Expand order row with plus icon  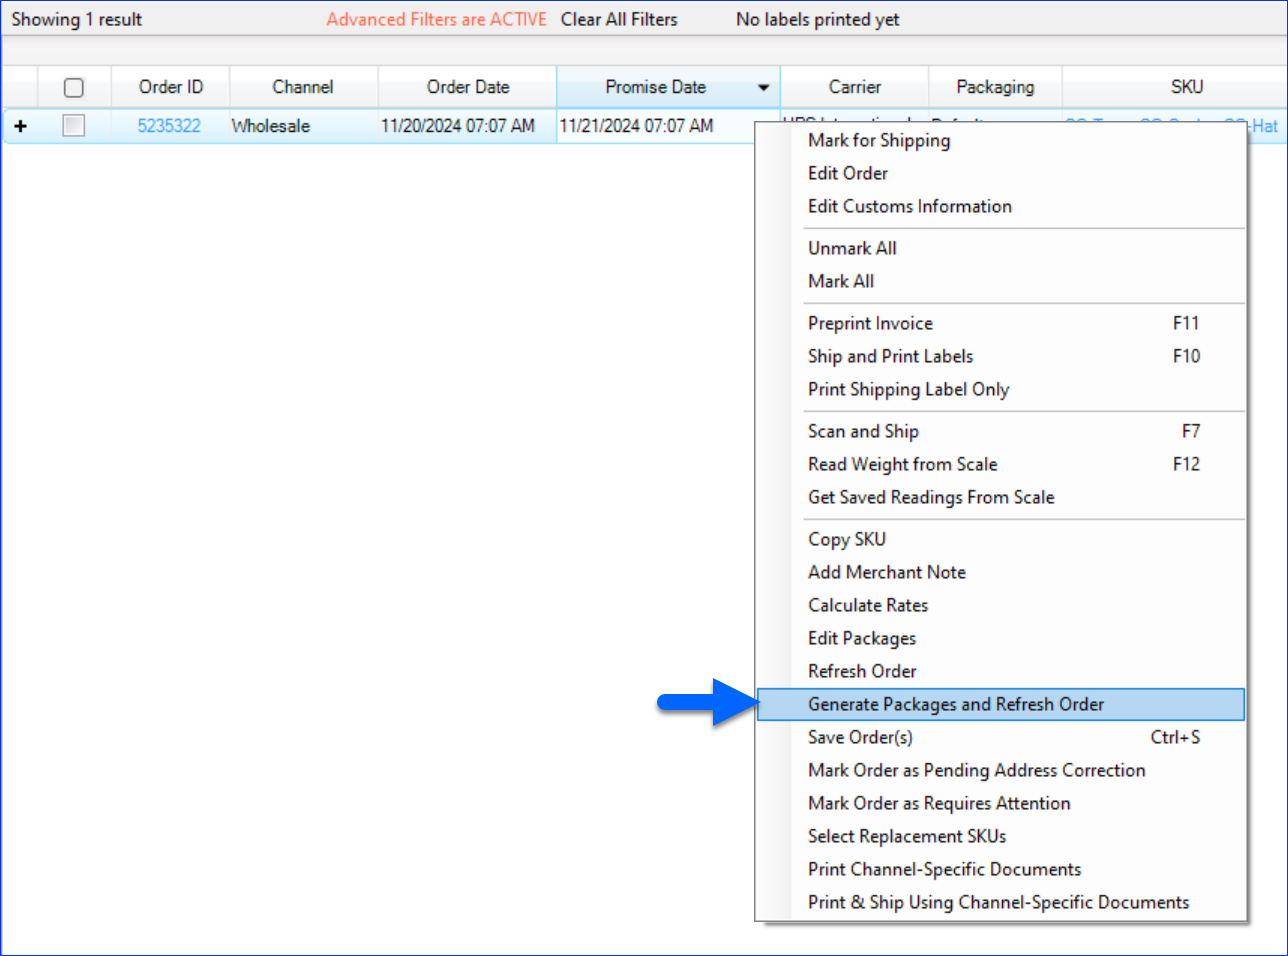[20, 126]
